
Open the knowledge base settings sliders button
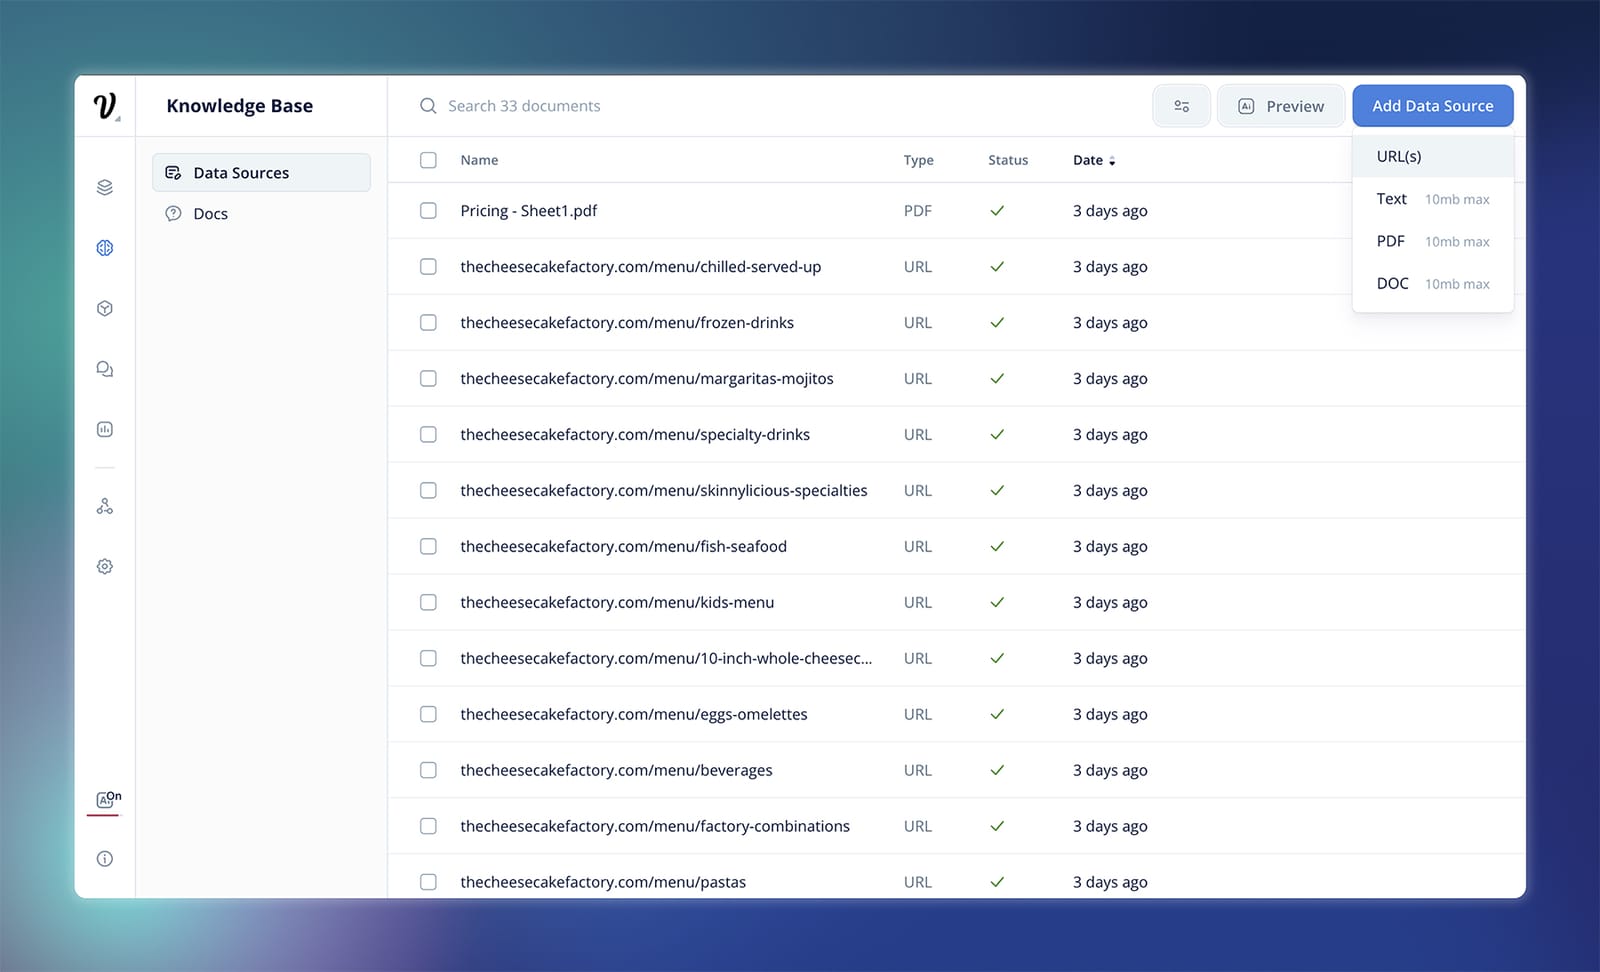click(x=1182, y=106)
